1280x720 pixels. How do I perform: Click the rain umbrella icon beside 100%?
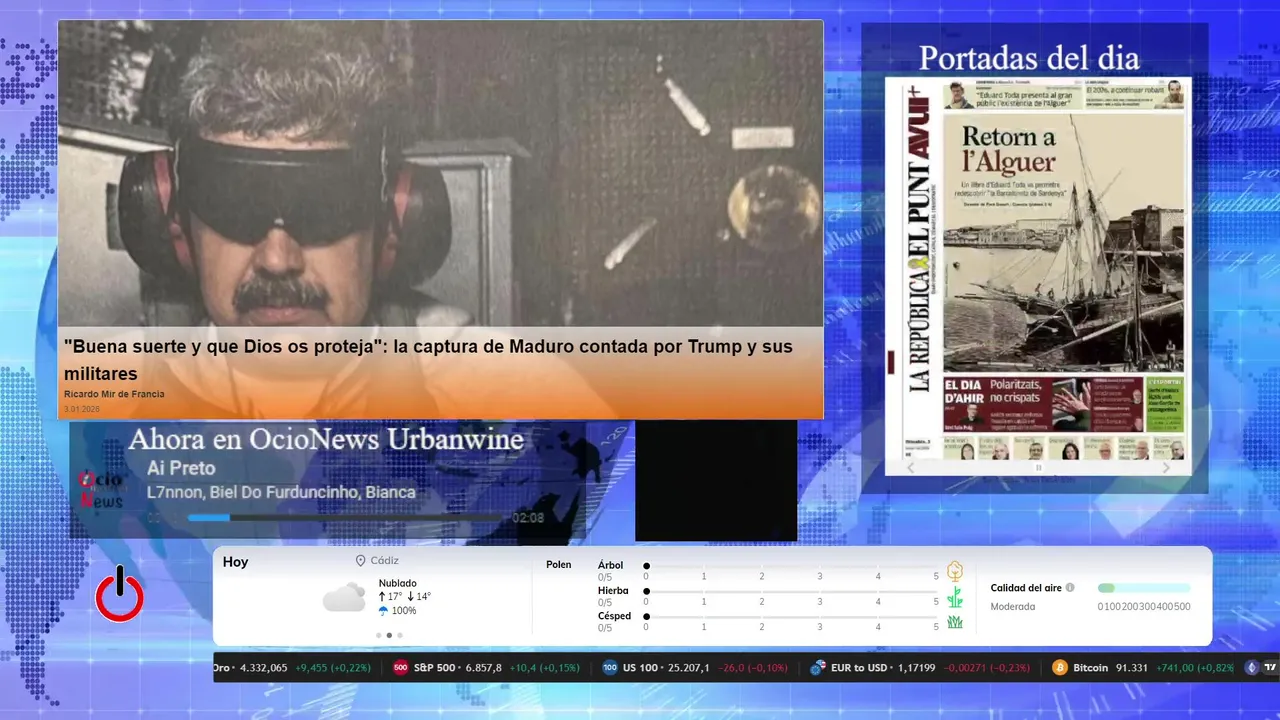point(383,611)
